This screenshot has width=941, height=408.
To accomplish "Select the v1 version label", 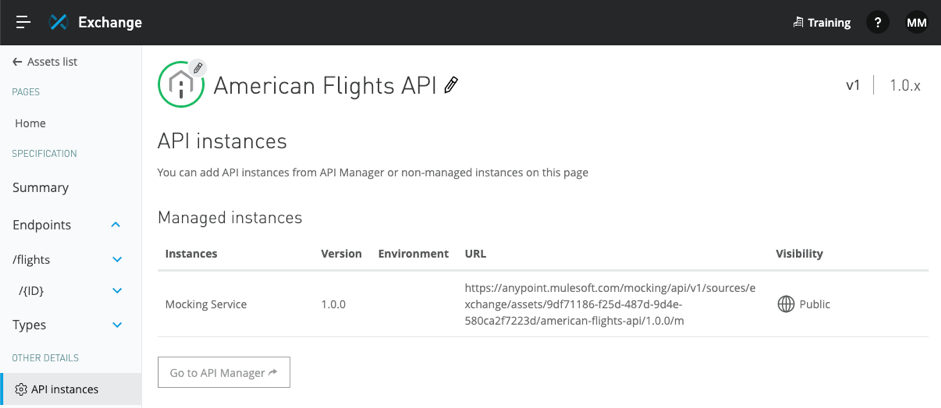I will pyautogui.click(x=853, y=85).
